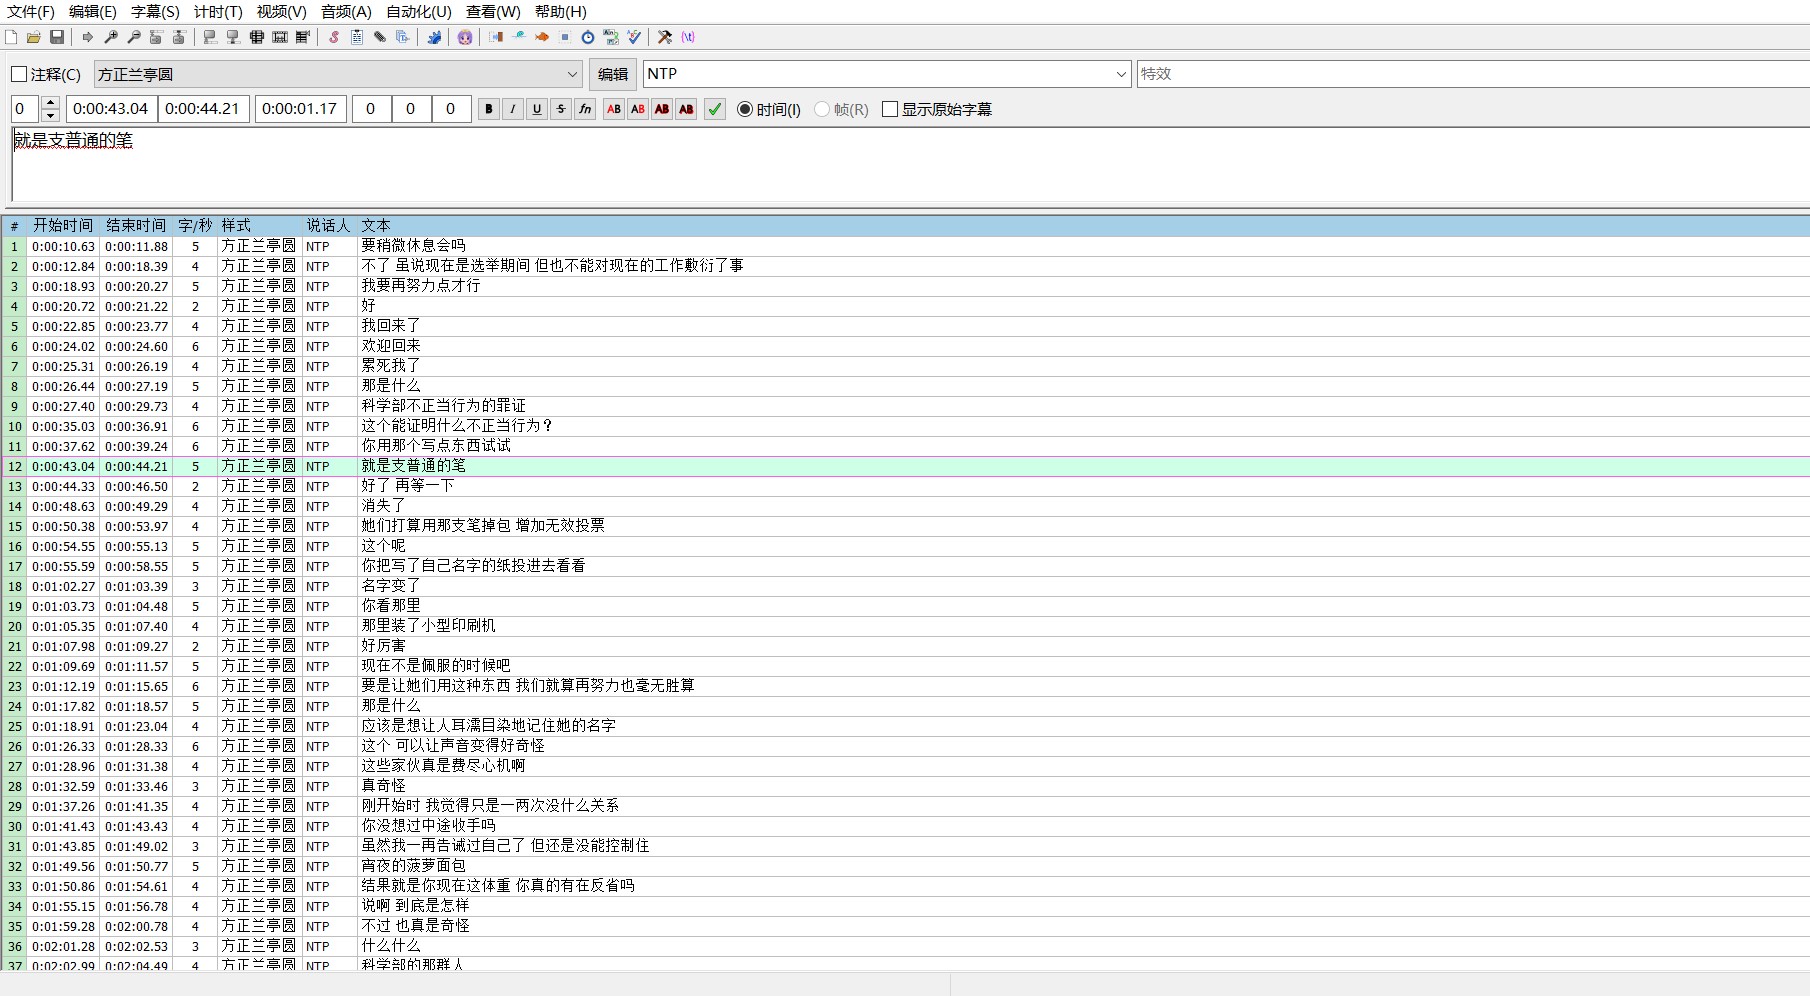Select subtitle row 宵夜的菠萝面包
1810x996 pixels.
[x=905, y=866]
